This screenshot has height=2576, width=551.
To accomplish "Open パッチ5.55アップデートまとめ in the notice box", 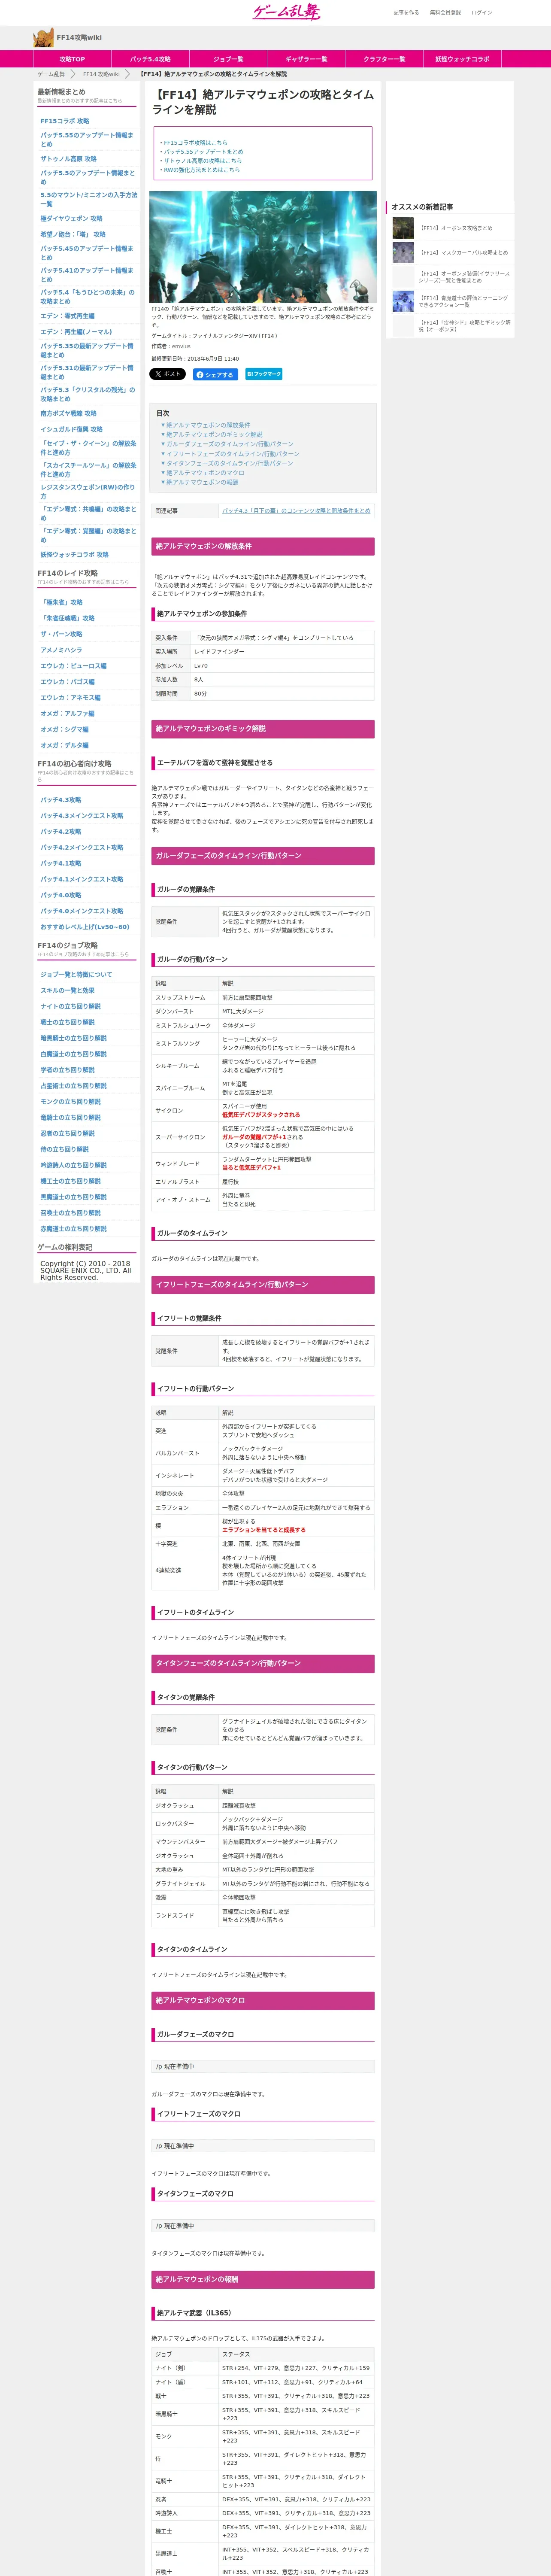I will [x=203, y=152].
